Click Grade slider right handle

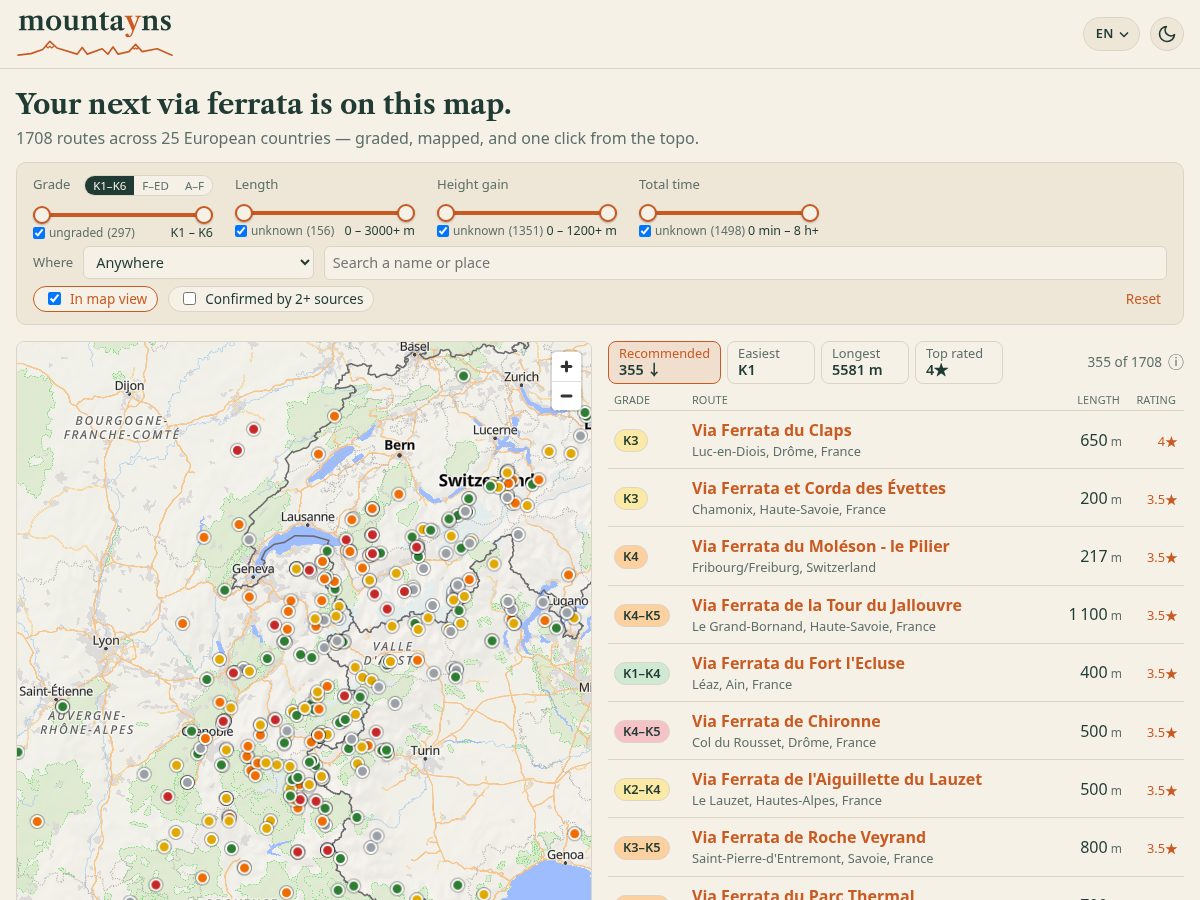[x=204, y=214]
